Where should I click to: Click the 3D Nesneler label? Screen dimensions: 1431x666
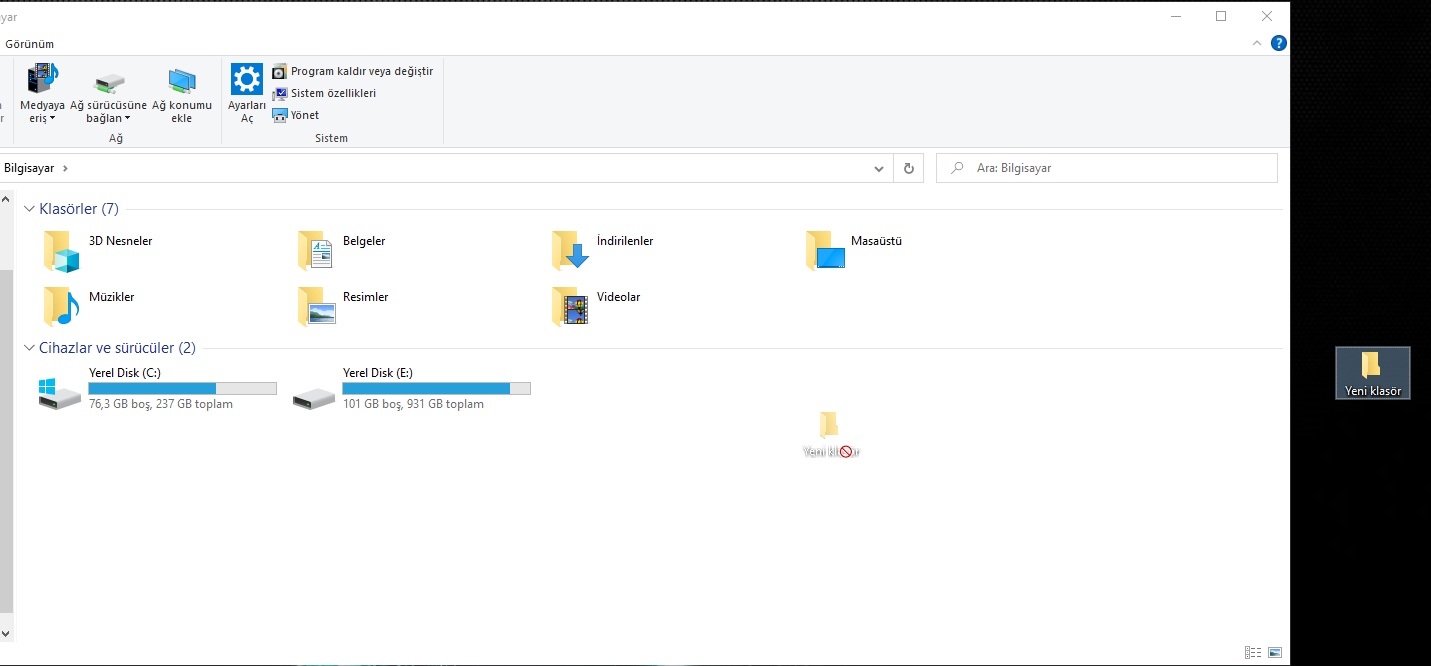[x=121, y=241]
